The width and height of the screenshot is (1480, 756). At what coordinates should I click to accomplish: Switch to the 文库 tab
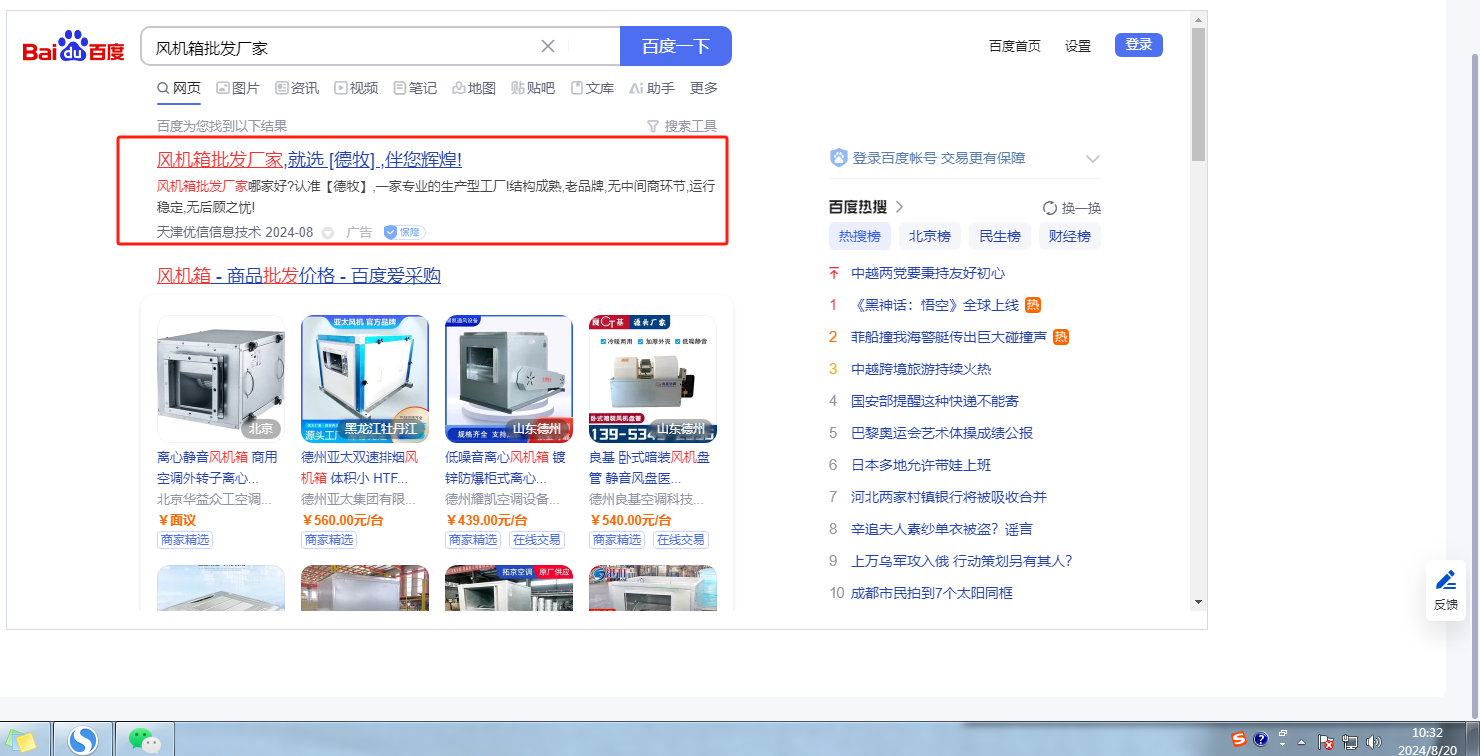pos(592,88)
